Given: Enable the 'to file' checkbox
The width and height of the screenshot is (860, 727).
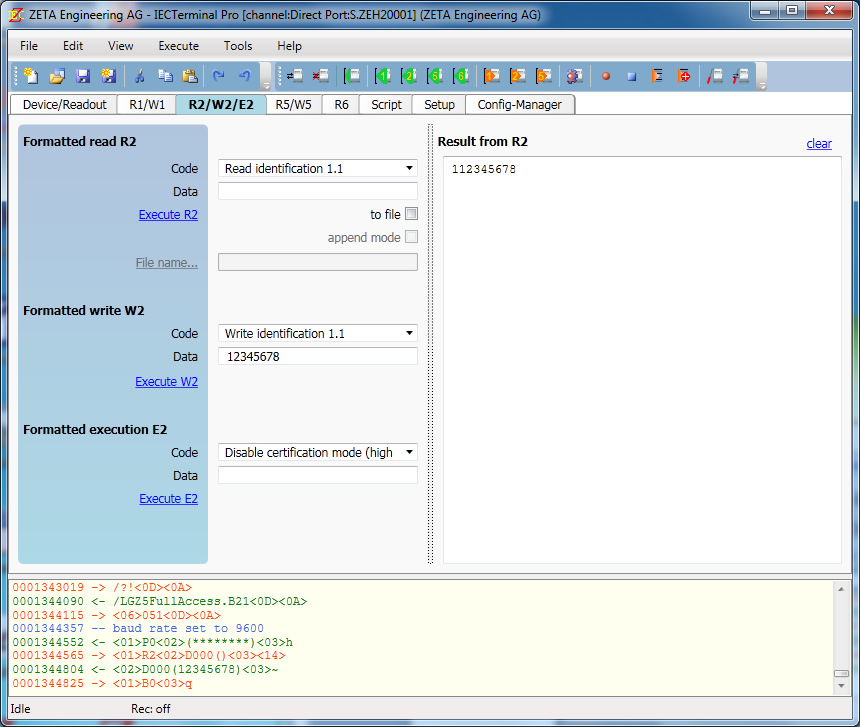Looking at the screenshot, I should [411, 214].
